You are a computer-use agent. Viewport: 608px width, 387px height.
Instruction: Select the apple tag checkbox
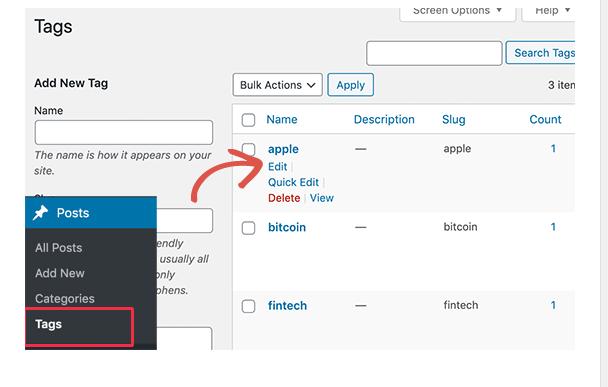248,149
